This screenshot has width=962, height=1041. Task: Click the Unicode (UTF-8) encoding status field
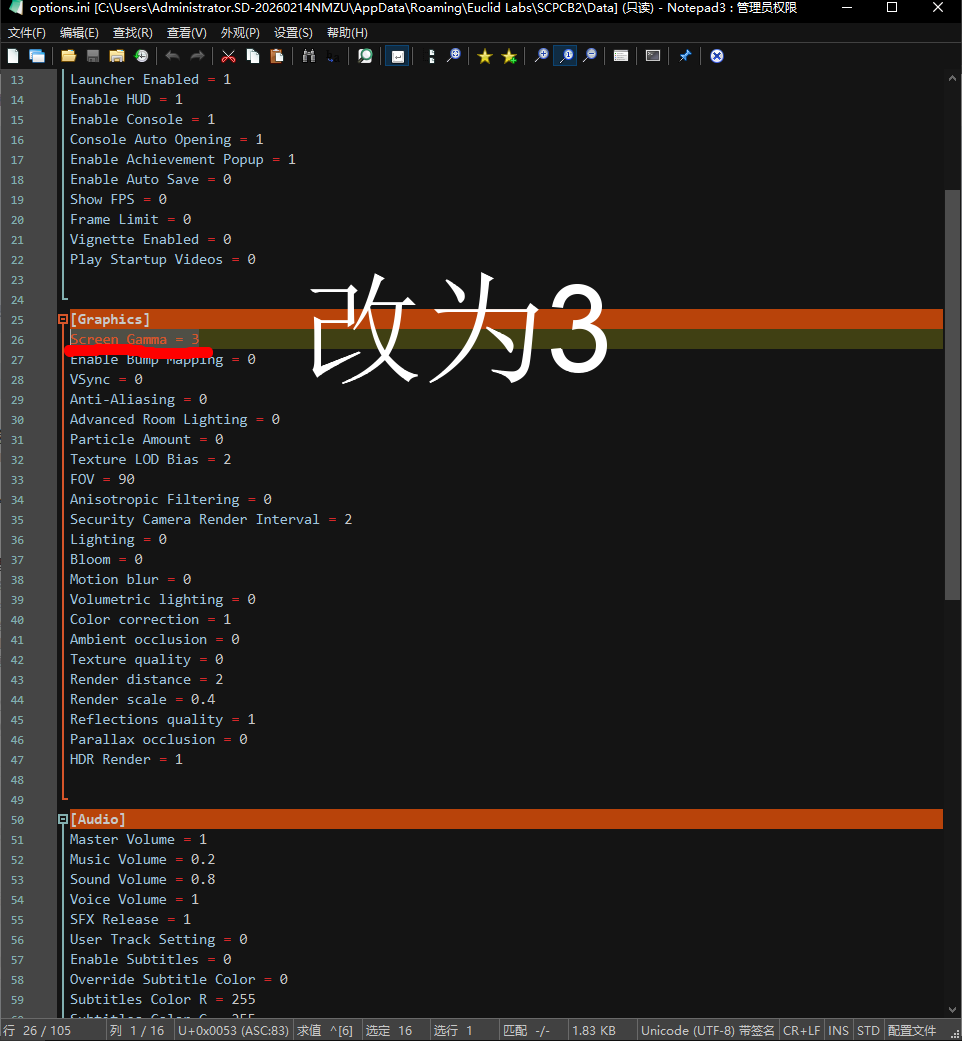click(x=708, y=1030)
